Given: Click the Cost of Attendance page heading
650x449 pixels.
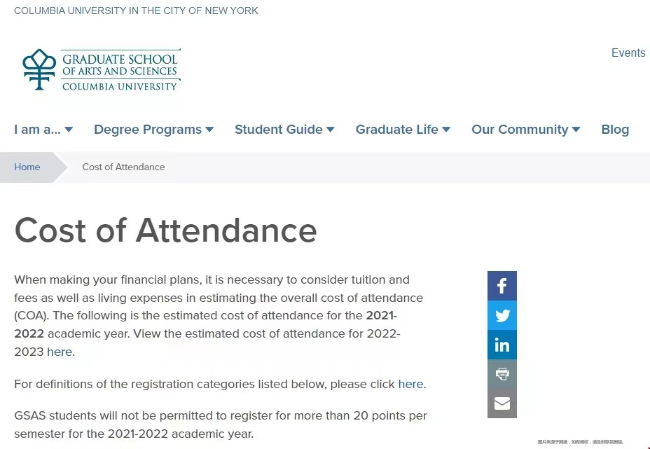Looking at the screenshot, I should [165, 231].
